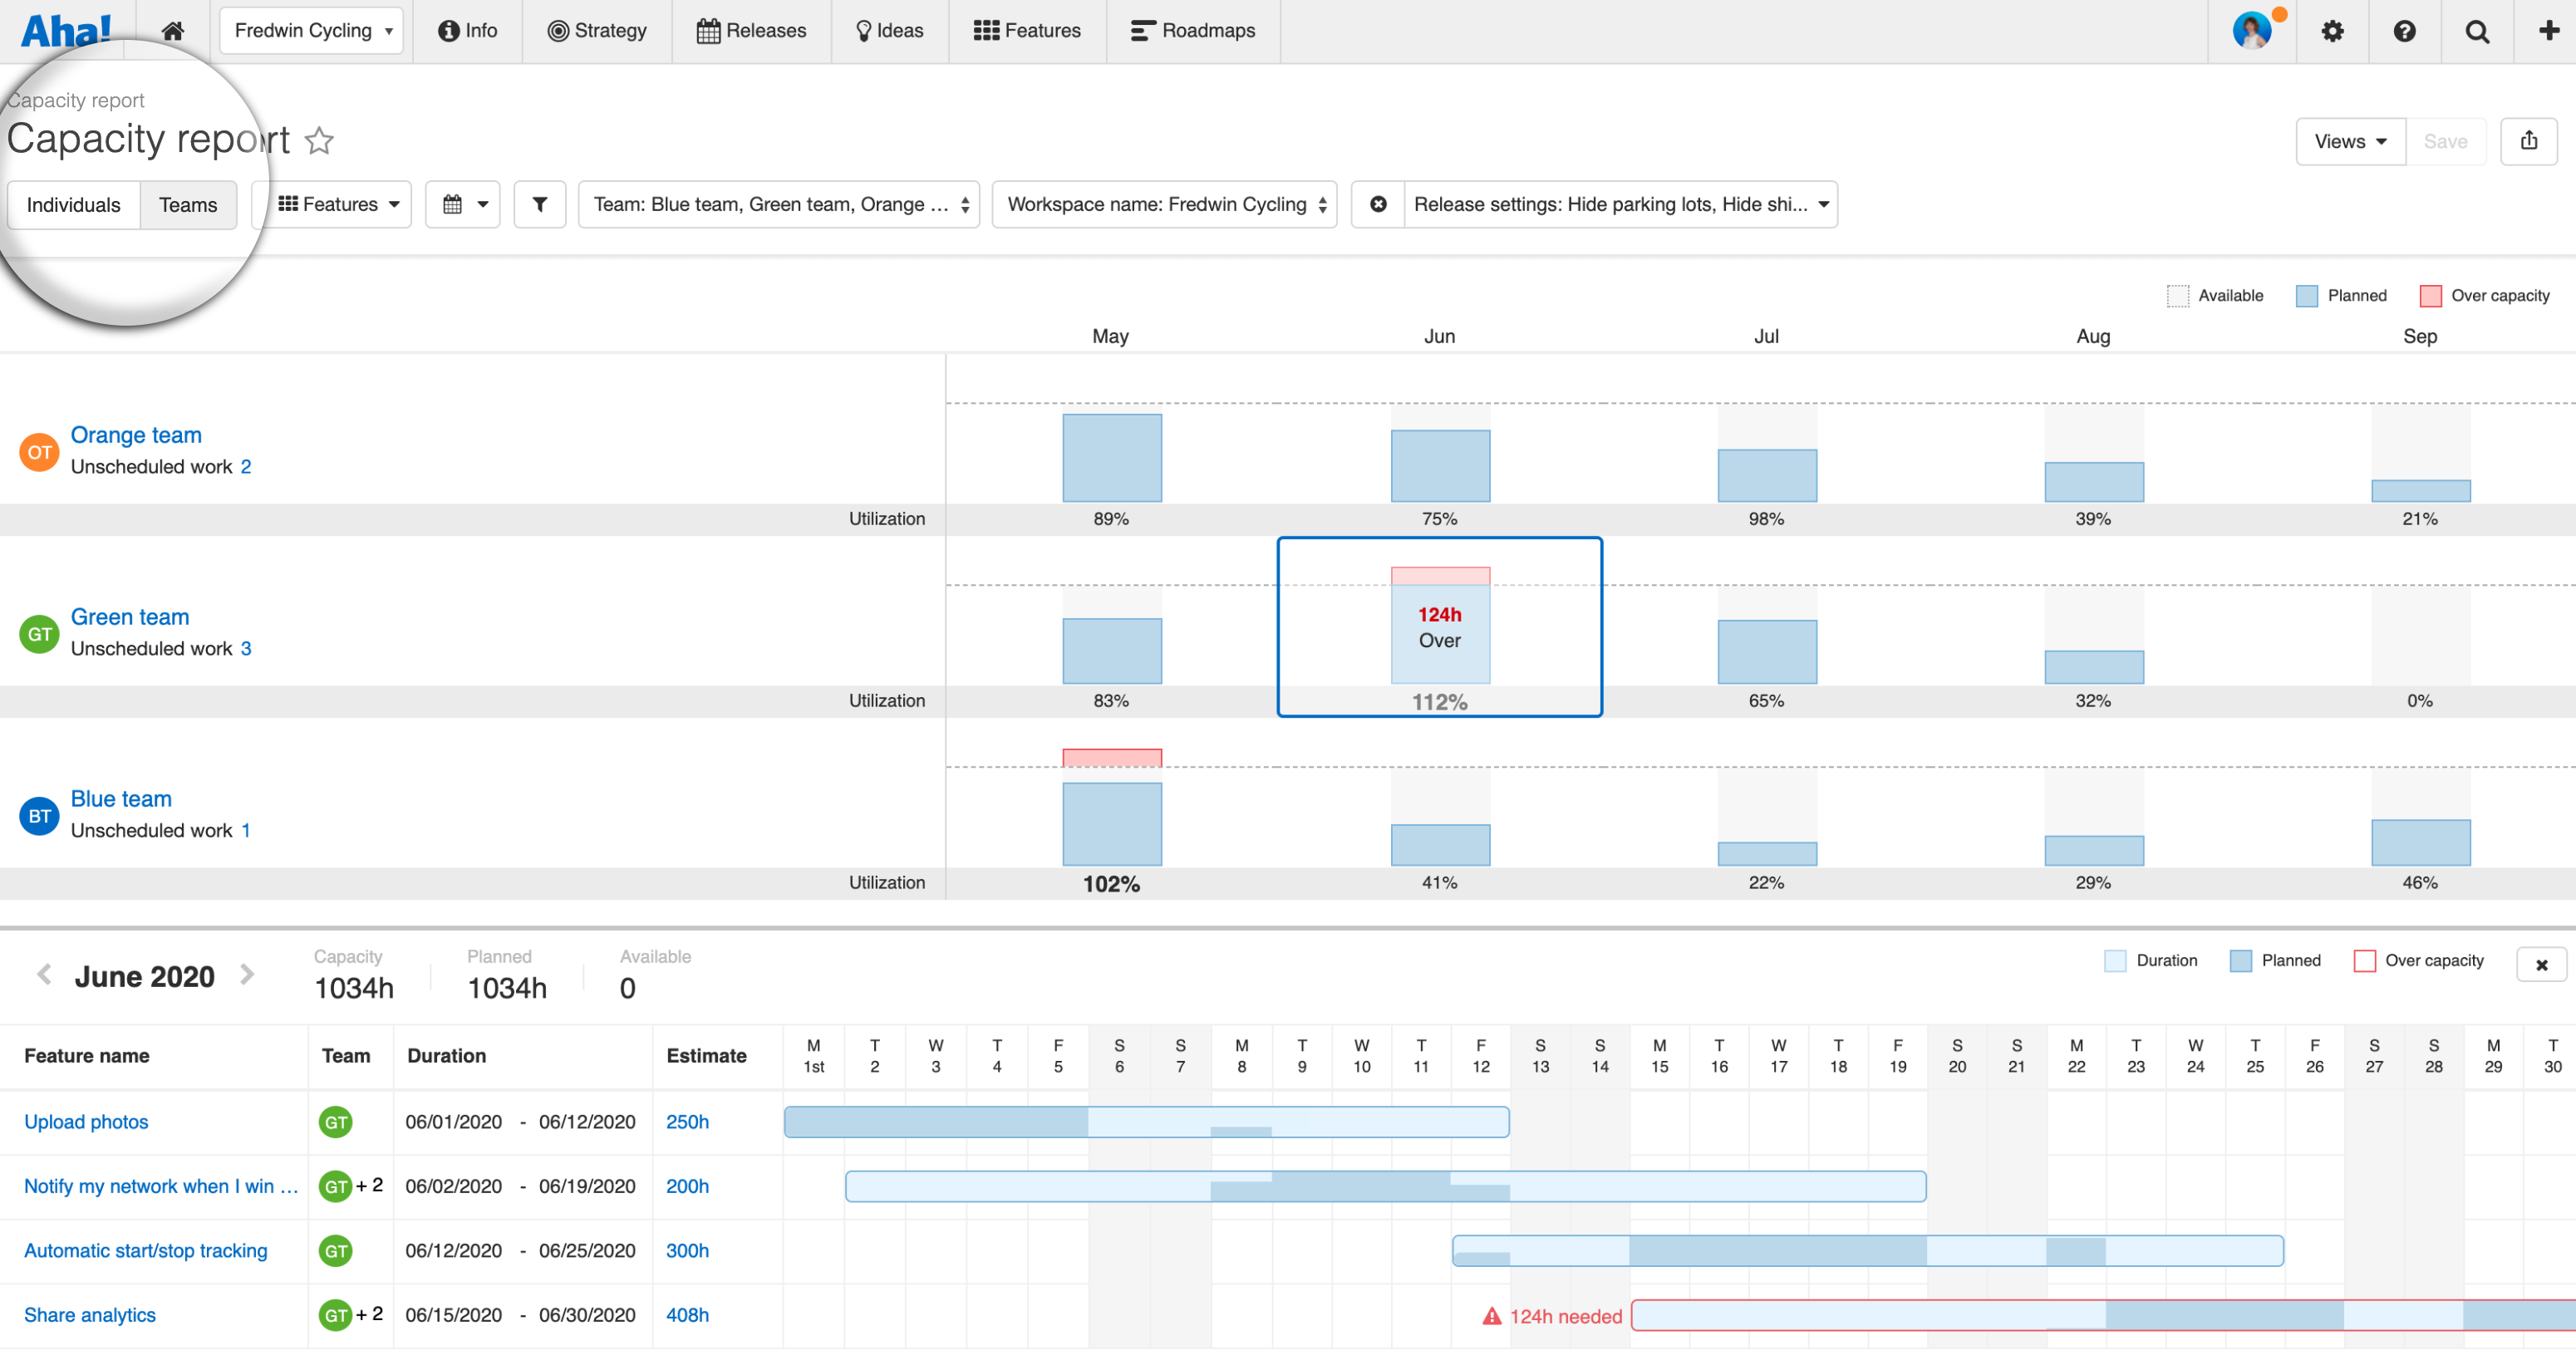The height and width of the screenshot is (1370, 2576).
Task: Open the Strategy menu item
Action: [597, 30]
